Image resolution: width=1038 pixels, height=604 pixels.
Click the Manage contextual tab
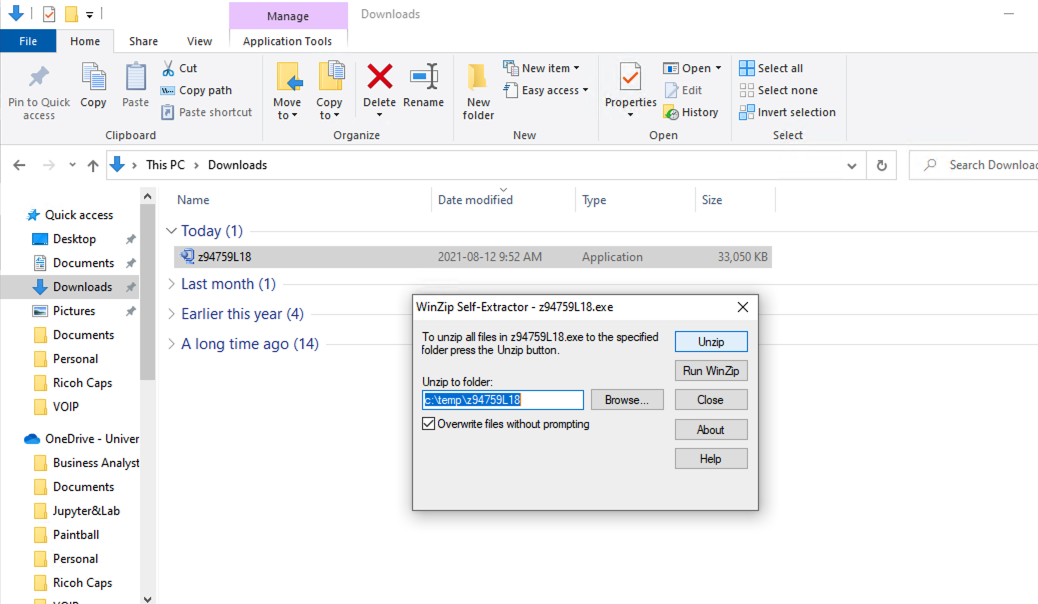tap(288, 16)
